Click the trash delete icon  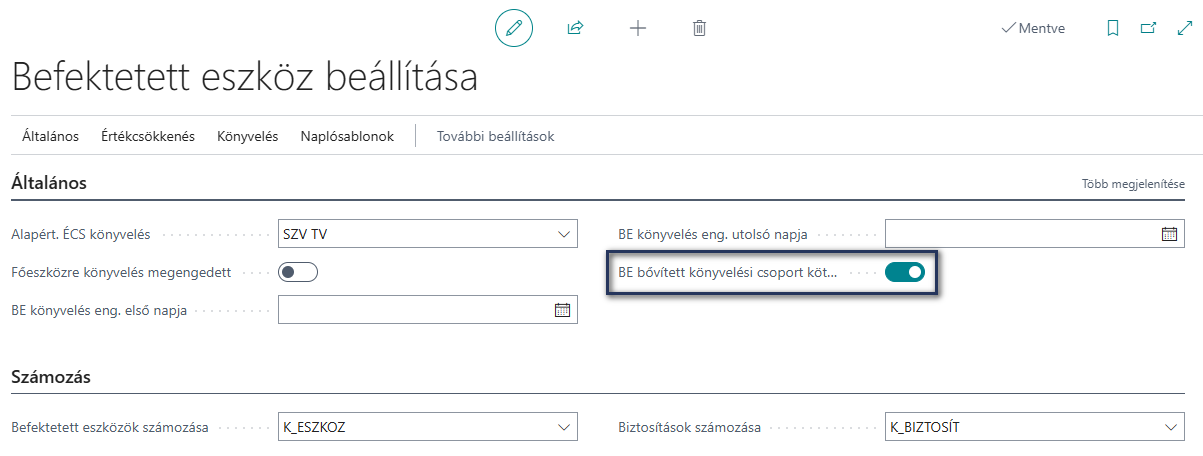(x=699, y=28)
